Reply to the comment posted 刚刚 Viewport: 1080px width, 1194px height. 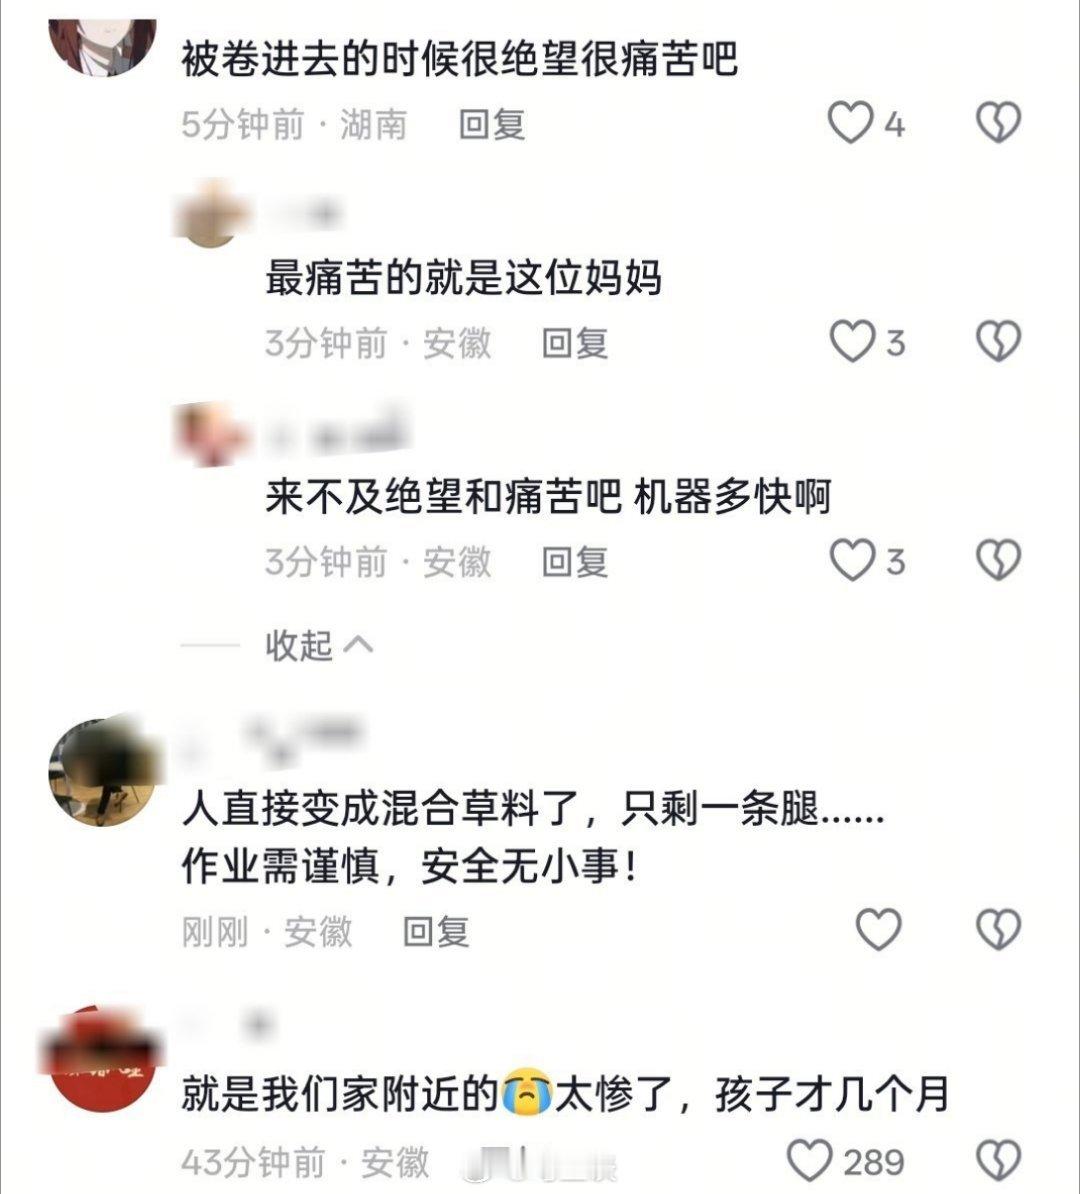click(436, 931)
